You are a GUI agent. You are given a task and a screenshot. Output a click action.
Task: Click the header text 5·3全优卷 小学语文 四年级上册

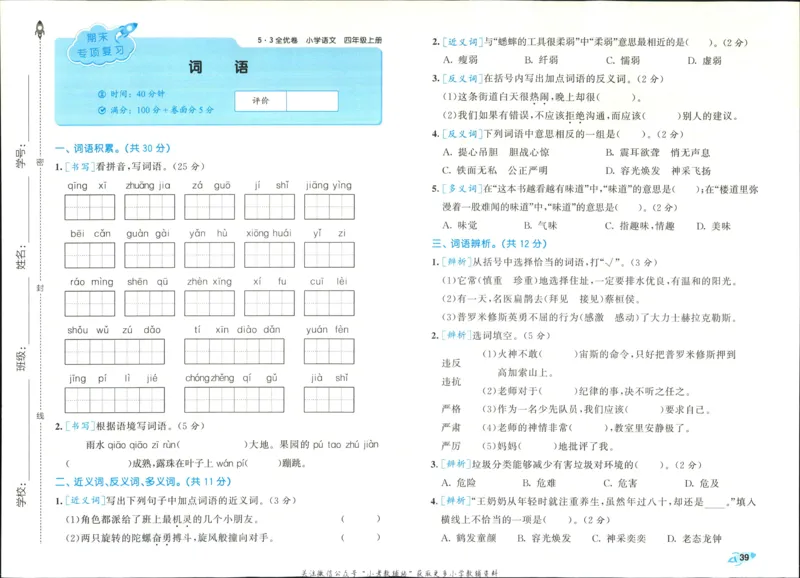[x=320, y=40]
